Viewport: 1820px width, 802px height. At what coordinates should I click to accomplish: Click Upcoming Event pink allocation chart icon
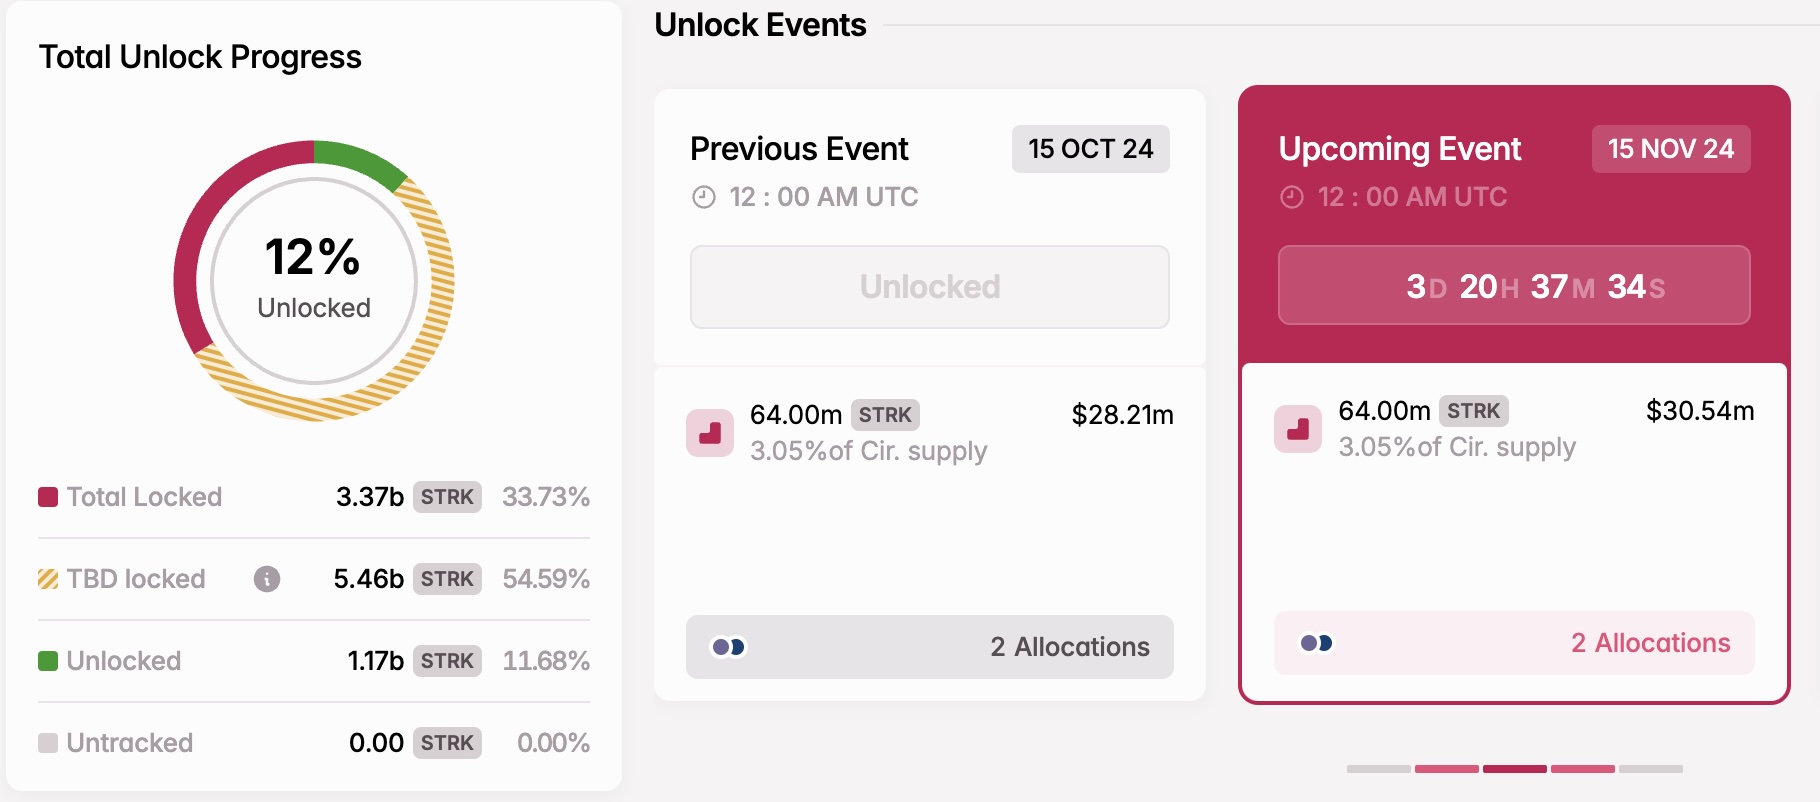click(1298, 429)
